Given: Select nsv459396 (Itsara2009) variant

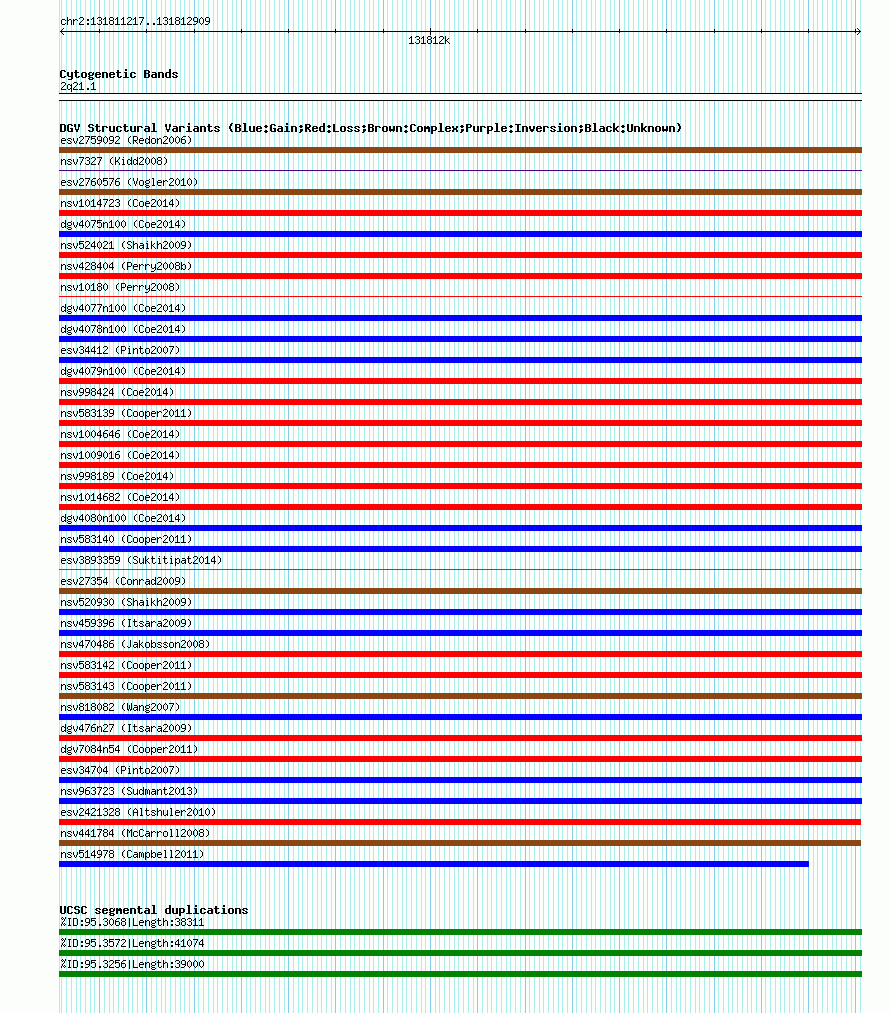Looking at the screenshot, I should pos(126,623).
